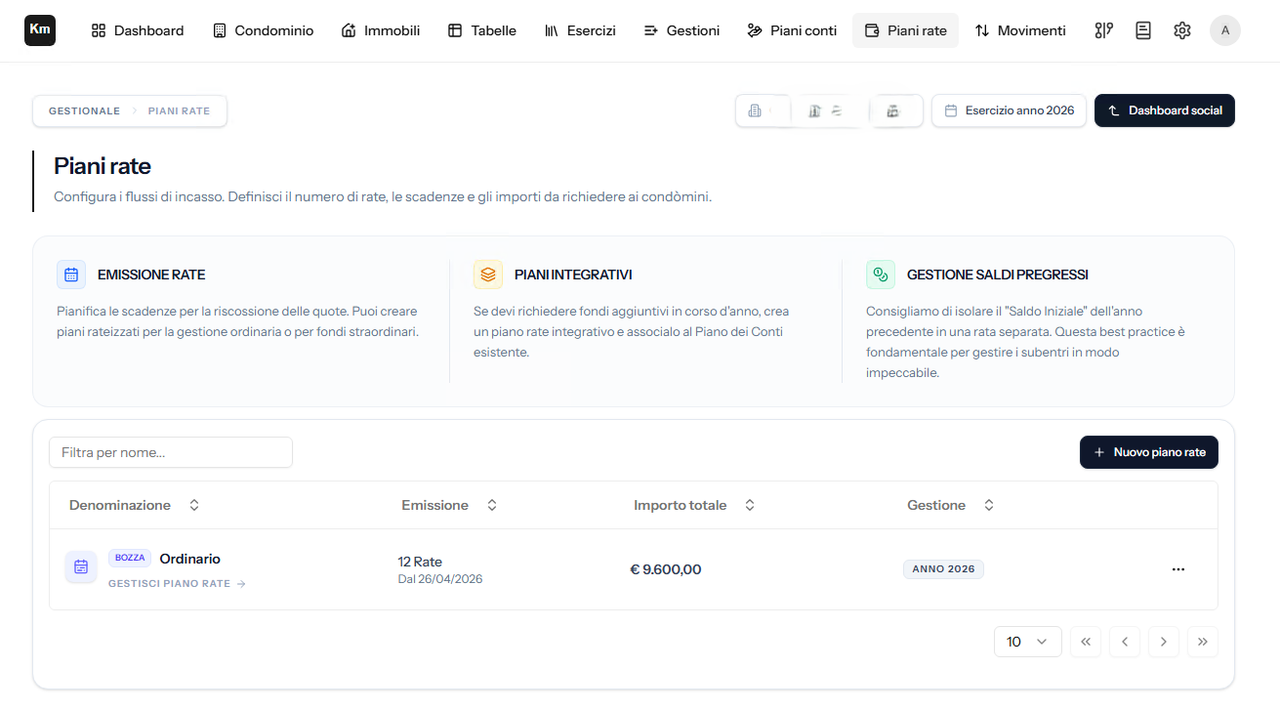
Task: Switch to the Movimenti tab
Action: (x=1020, y=31)
